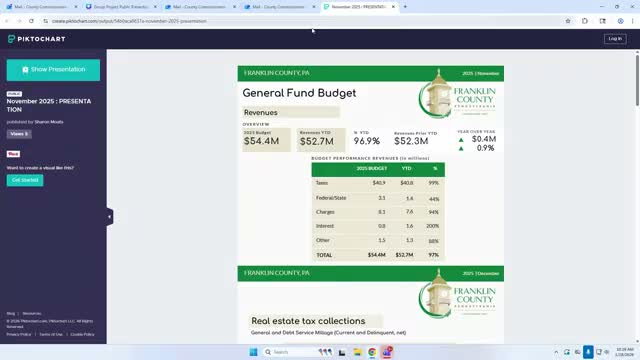The image size is (640, 360).
Task: Open the Windows Start menu
Action: [x=253, y=352]
